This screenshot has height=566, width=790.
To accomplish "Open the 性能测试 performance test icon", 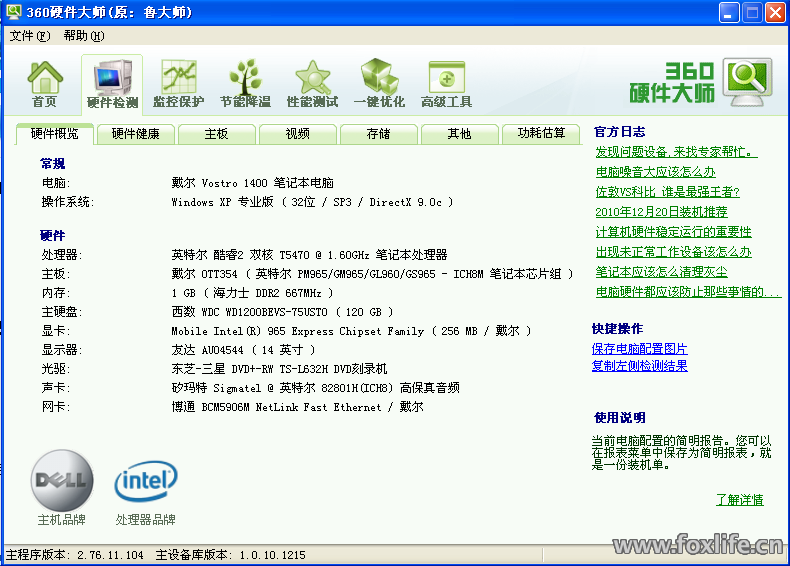I will 312,83.
